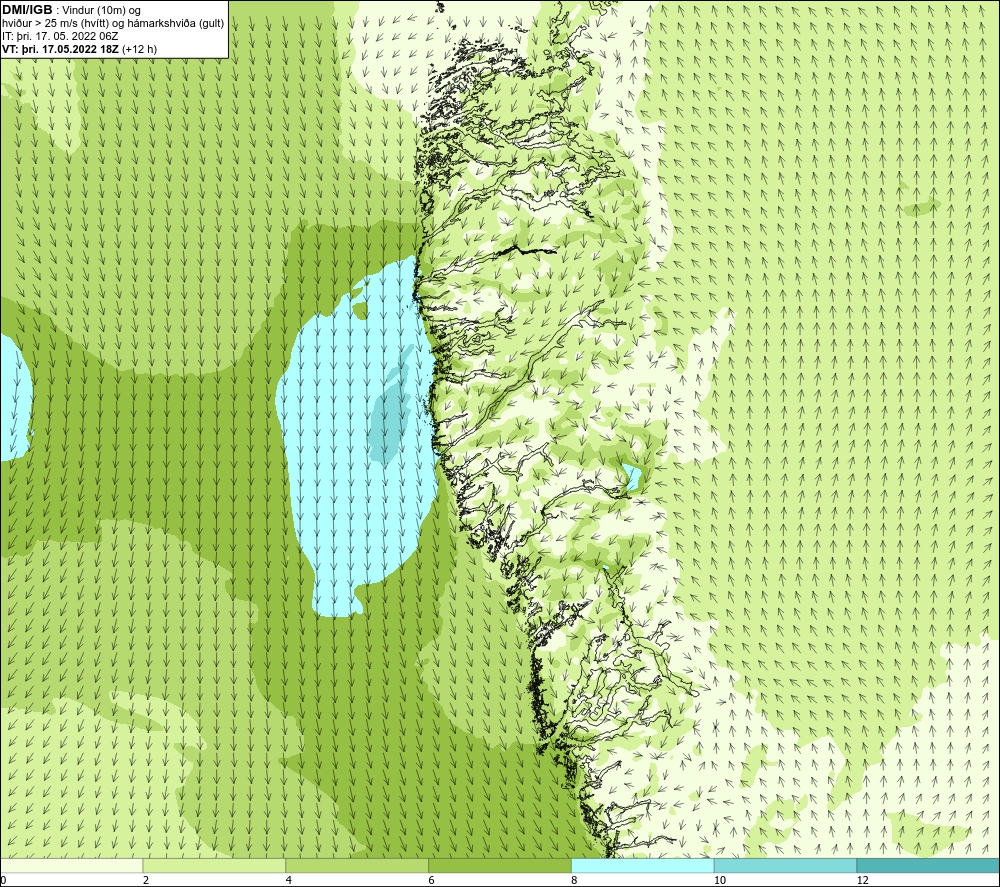The height and width of the screenshot is (887, 1000).
Task: Click the cyan wind area at the left map edge
Action: (14, 397)
